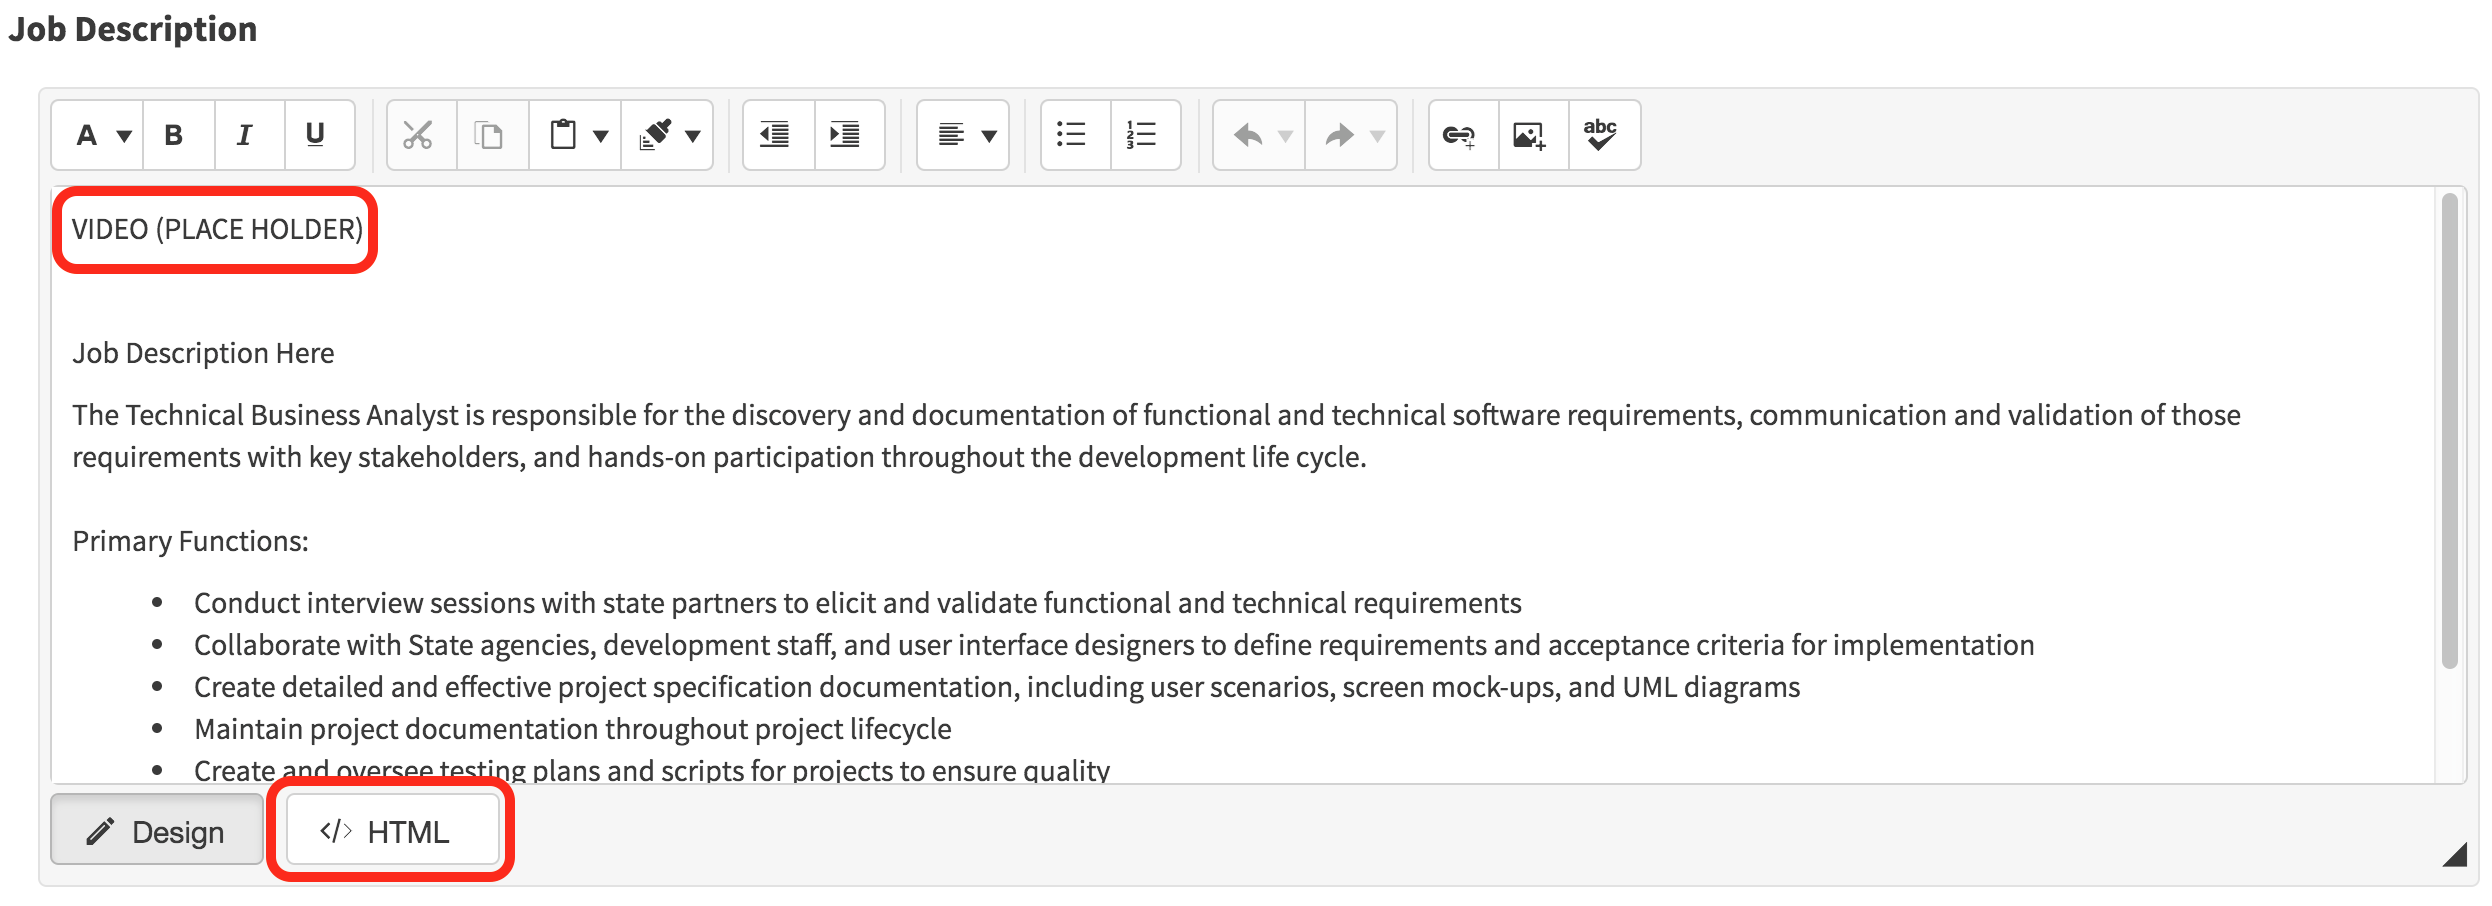Insert an image with image icon
The image size is (2492, 906).
coord(1529,135)
